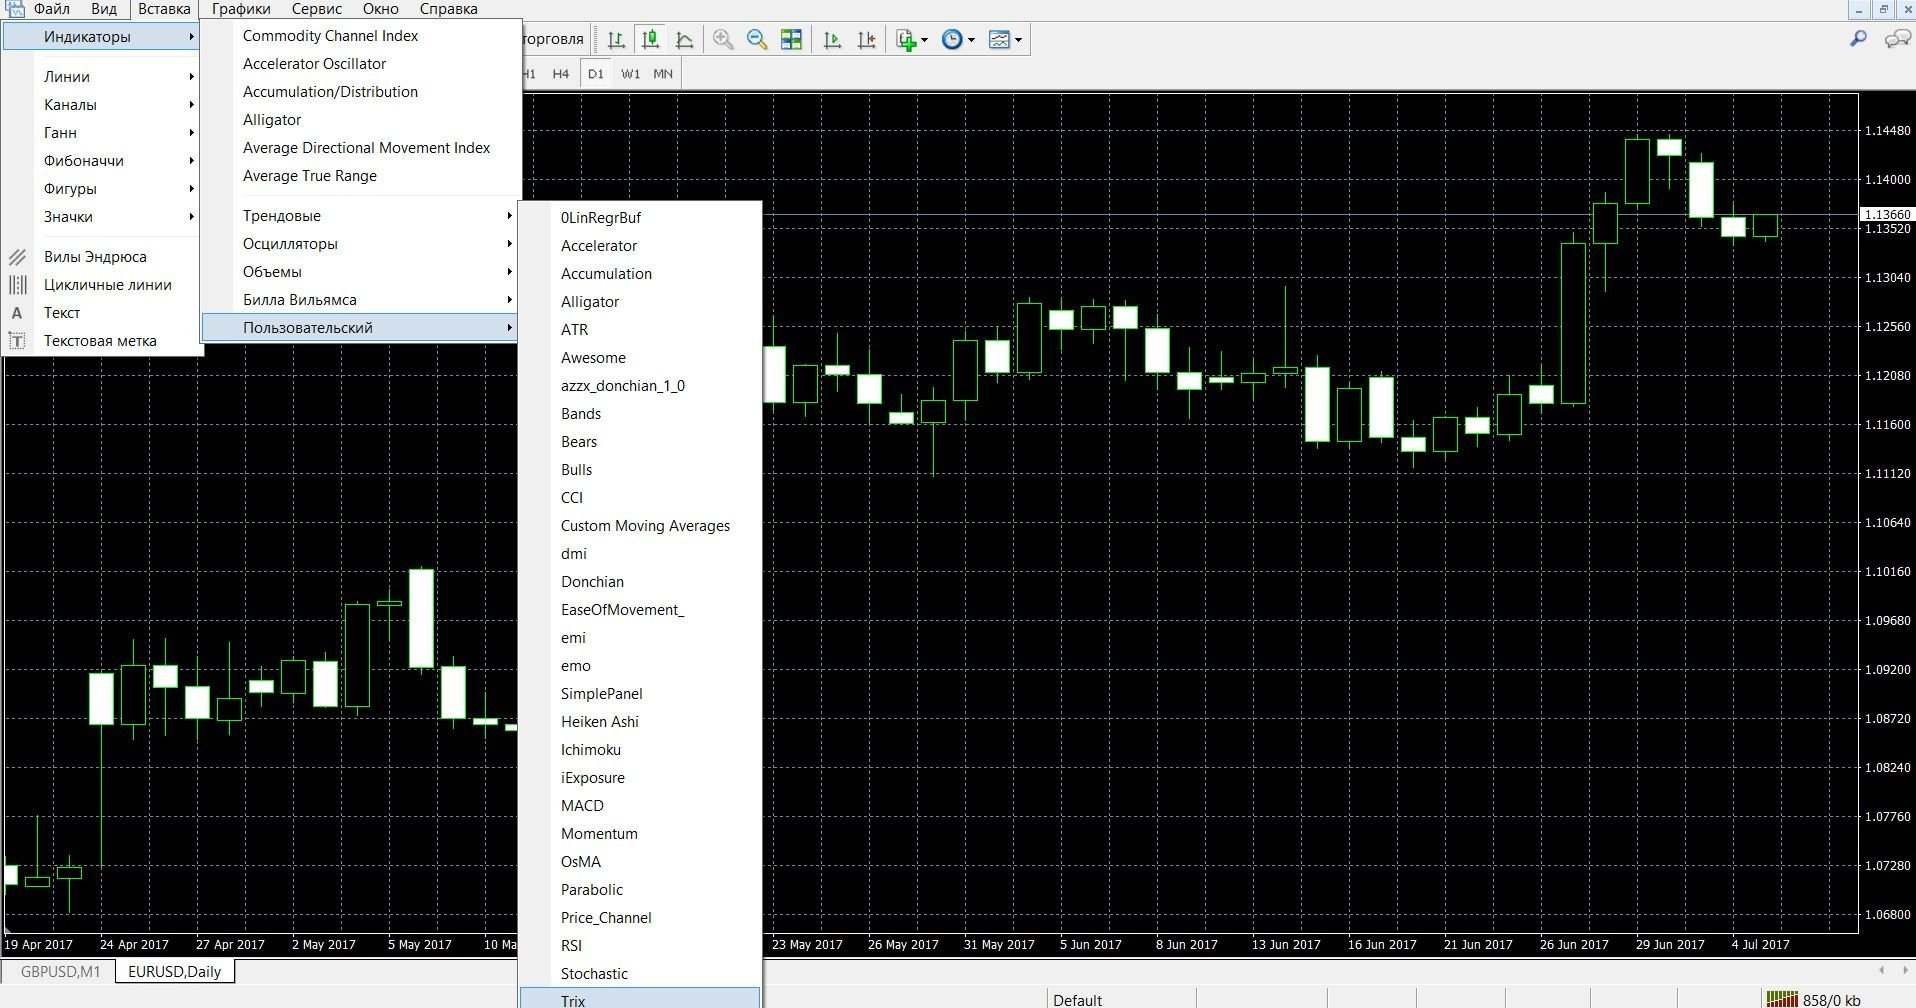The height and width of the screenshot is (1008, 1916).
Task: Expand the Осцилляторы submenu
Action: [x=360, y=244]
